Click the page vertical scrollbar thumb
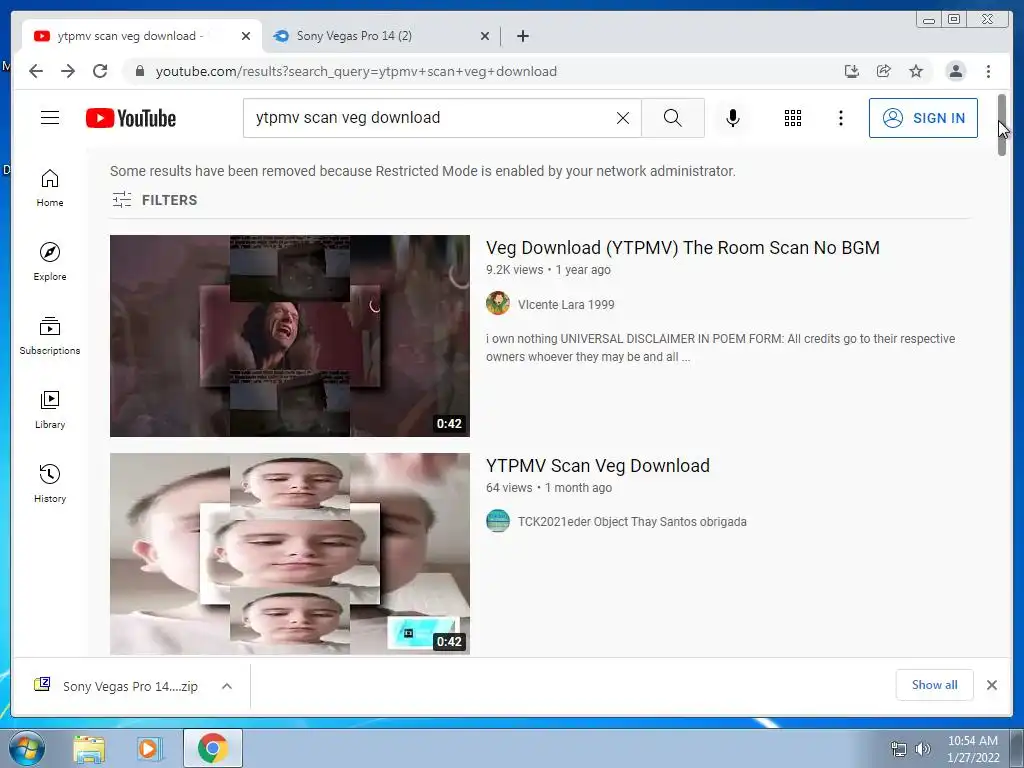 coord(1002,125)
